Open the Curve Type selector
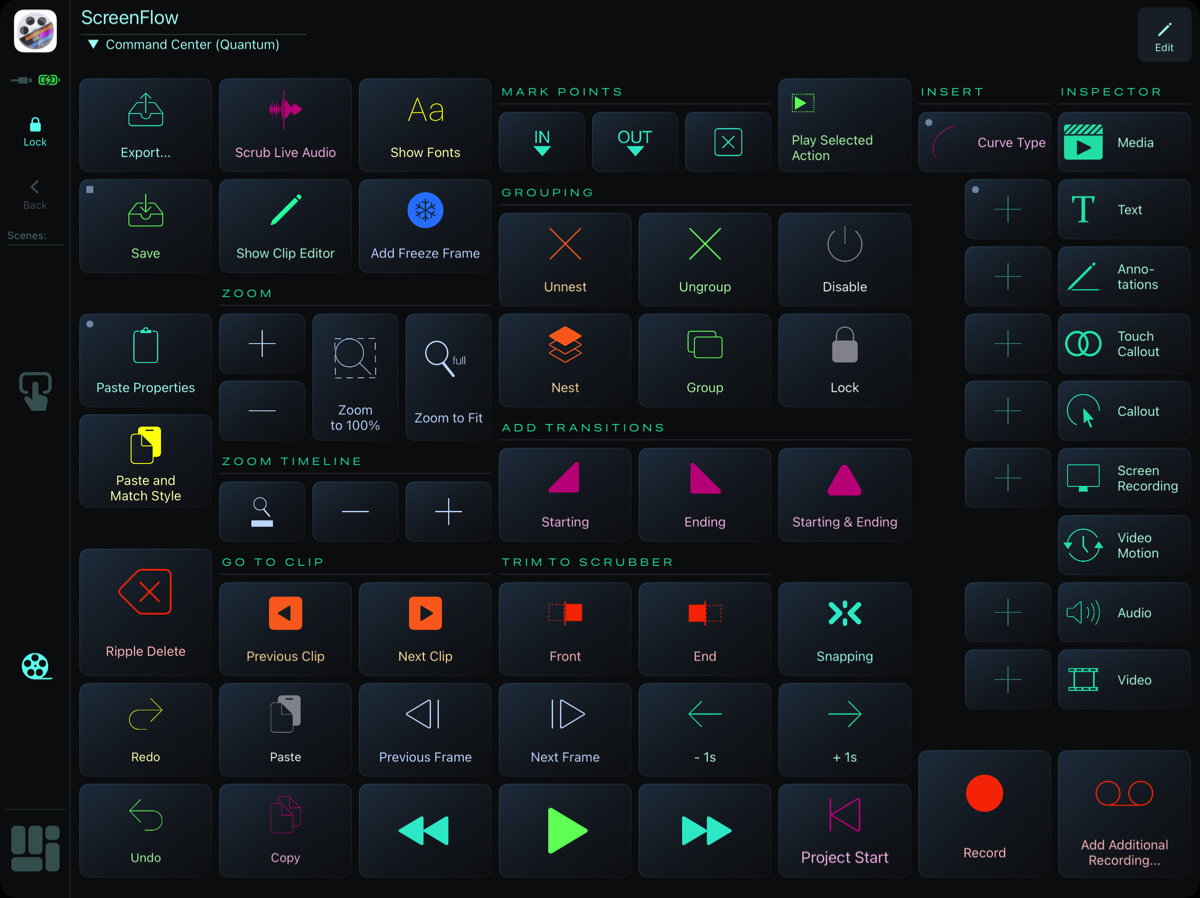The width and height of the screenshot is (1200, 898). click(984, 142)
